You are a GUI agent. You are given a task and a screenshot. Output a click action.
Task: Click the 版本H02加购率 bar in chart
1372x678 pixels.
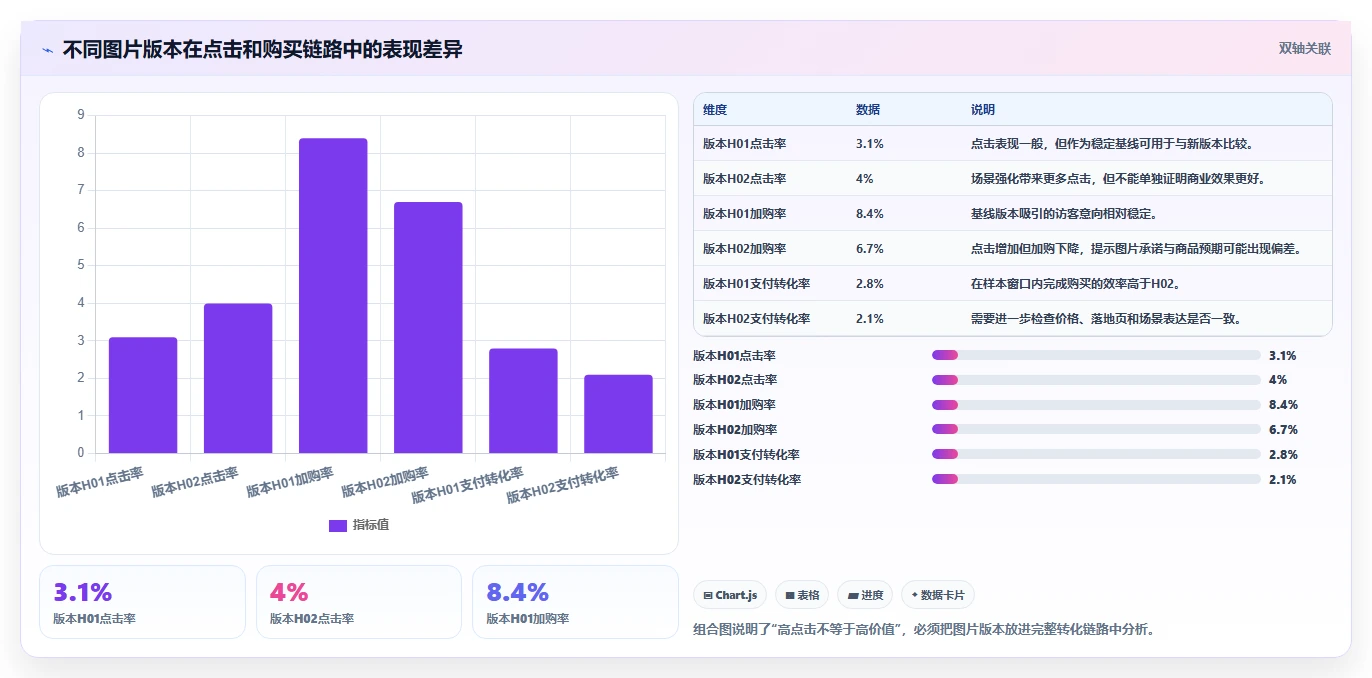coord(428,328)
